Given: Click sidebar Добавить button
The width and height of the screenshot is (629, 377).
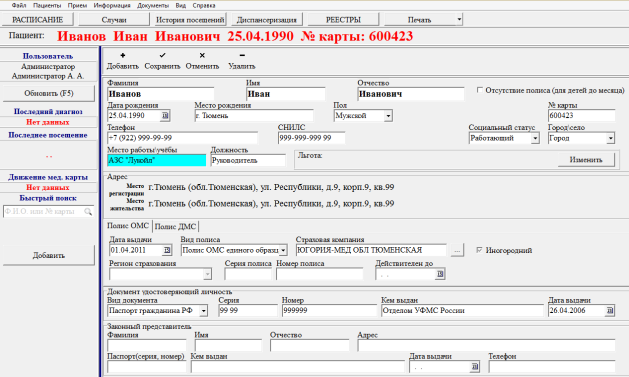Looking at the screenshot, I should tap(49, 255).
